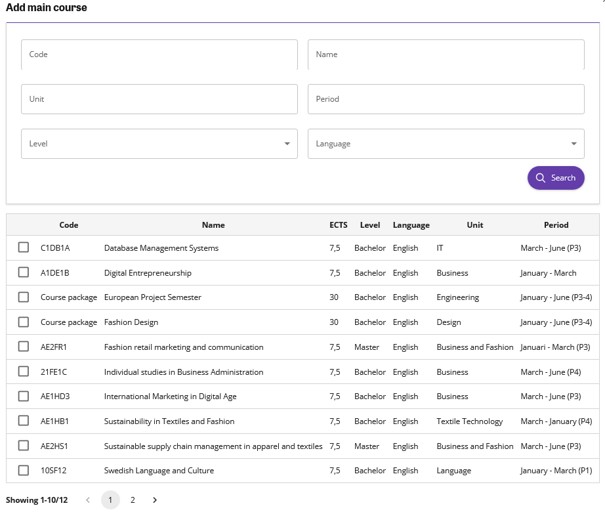Tick checkbox for AE1HB1 Sustainability in Textiles
605x514 pixels.
(x=24, y=421)
